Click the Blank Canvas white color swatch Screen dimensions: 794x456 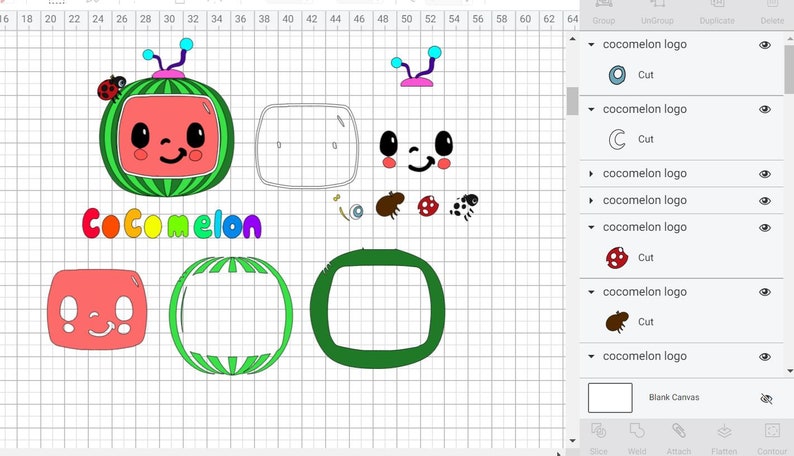(610, 398)
